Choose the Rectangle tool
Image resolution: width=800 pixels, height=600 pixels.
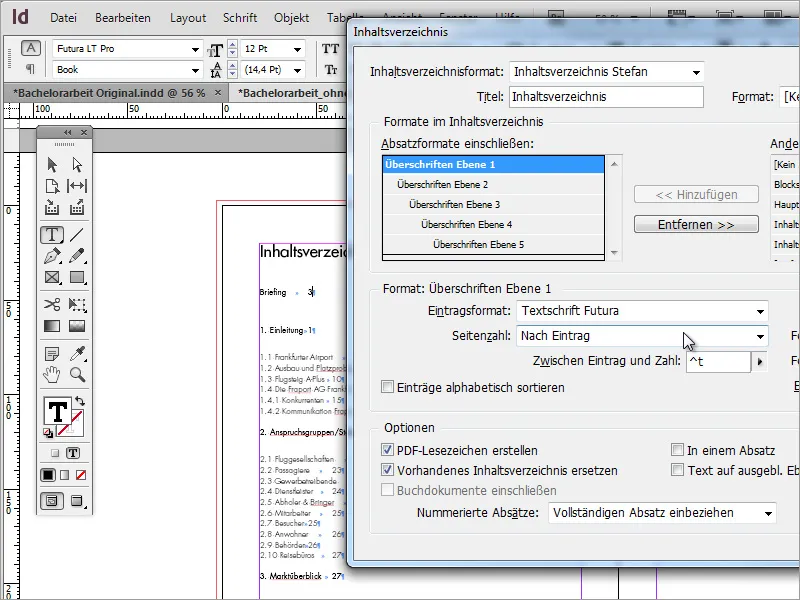[x=77, y=277]
